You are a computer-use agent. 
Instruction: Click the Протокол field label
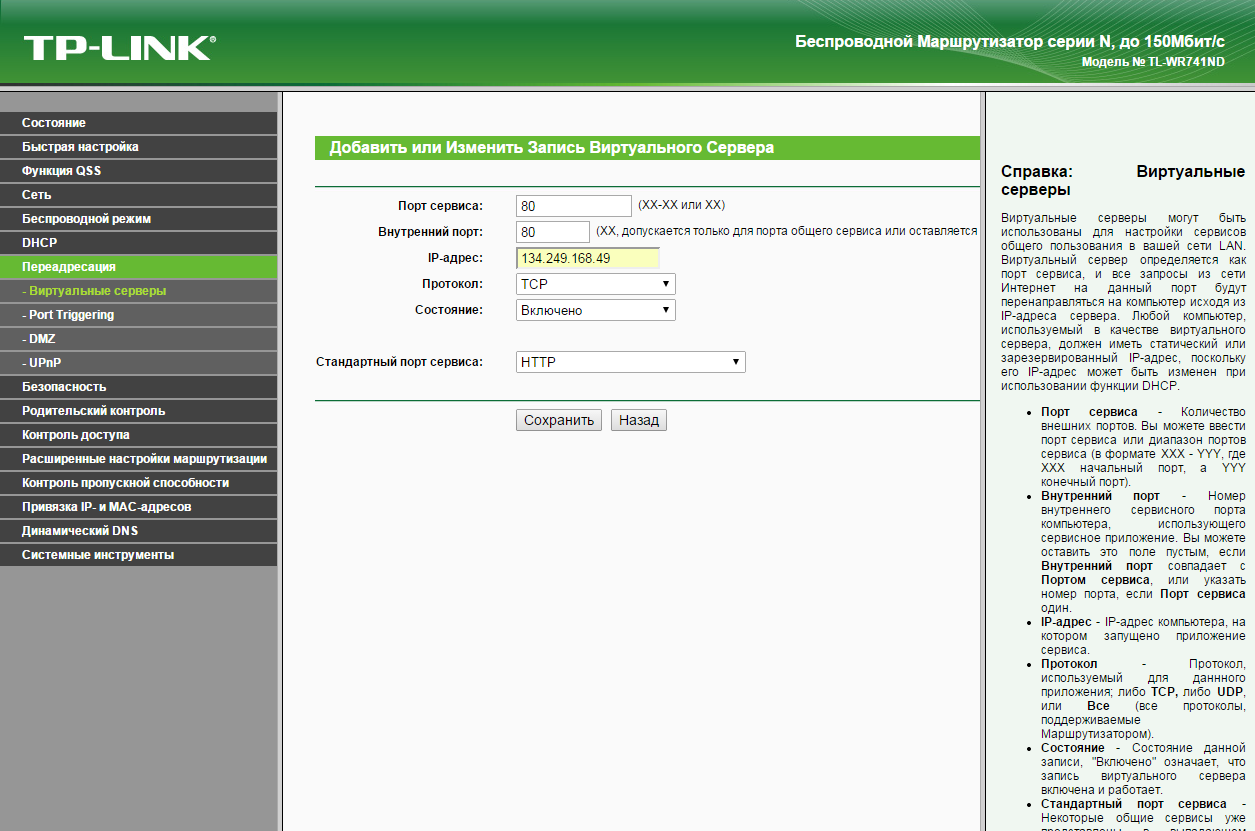pyautogui.click(x=452, y=284)
